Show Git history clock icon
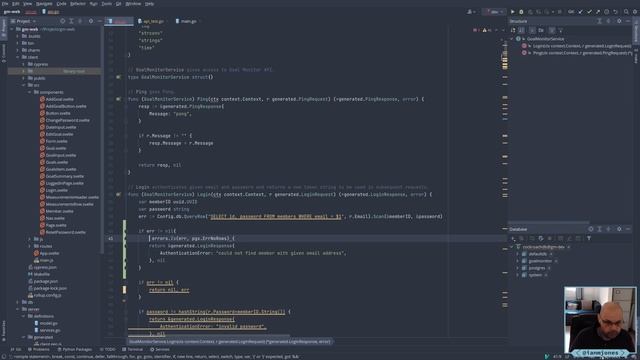Viewport: 640px width, 360px height. [x=607, y=12]
